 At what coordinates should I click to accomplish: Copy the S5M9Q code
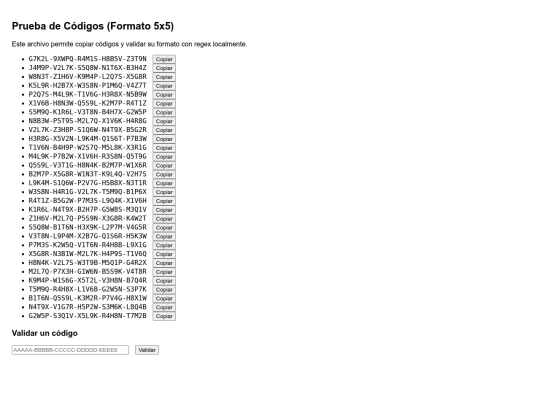[x=164, y=113]
